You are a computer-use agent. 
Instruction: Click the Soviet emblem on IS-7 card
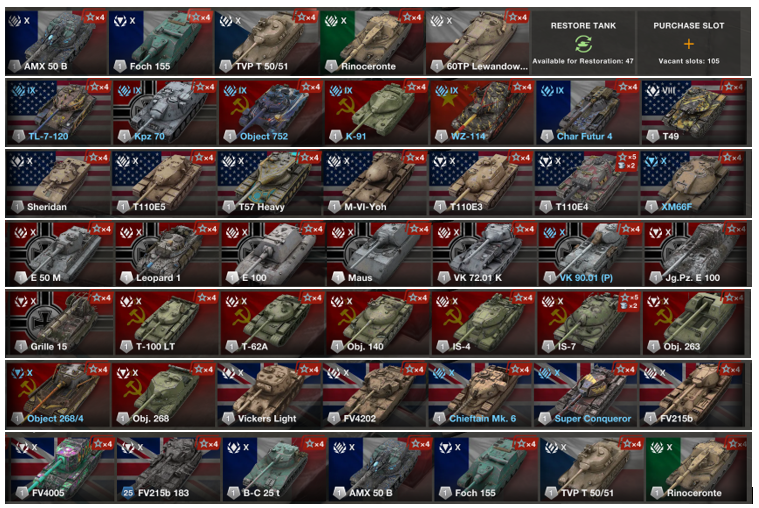[x=556, y=316]
